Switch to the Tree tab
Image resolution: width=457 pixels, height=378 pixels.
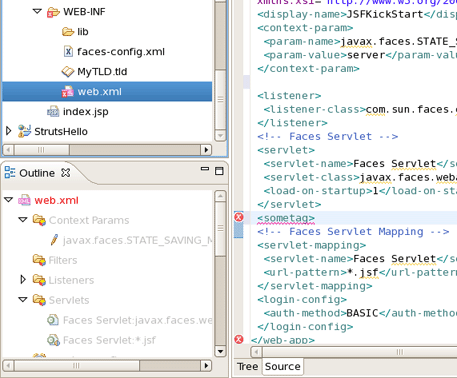click(247, 366)
